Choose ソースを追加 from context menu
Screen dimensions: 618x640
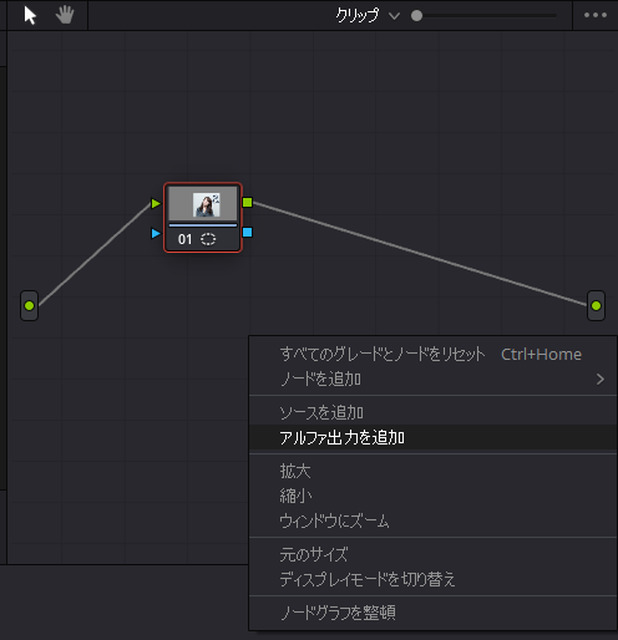[x=433, y=413]
